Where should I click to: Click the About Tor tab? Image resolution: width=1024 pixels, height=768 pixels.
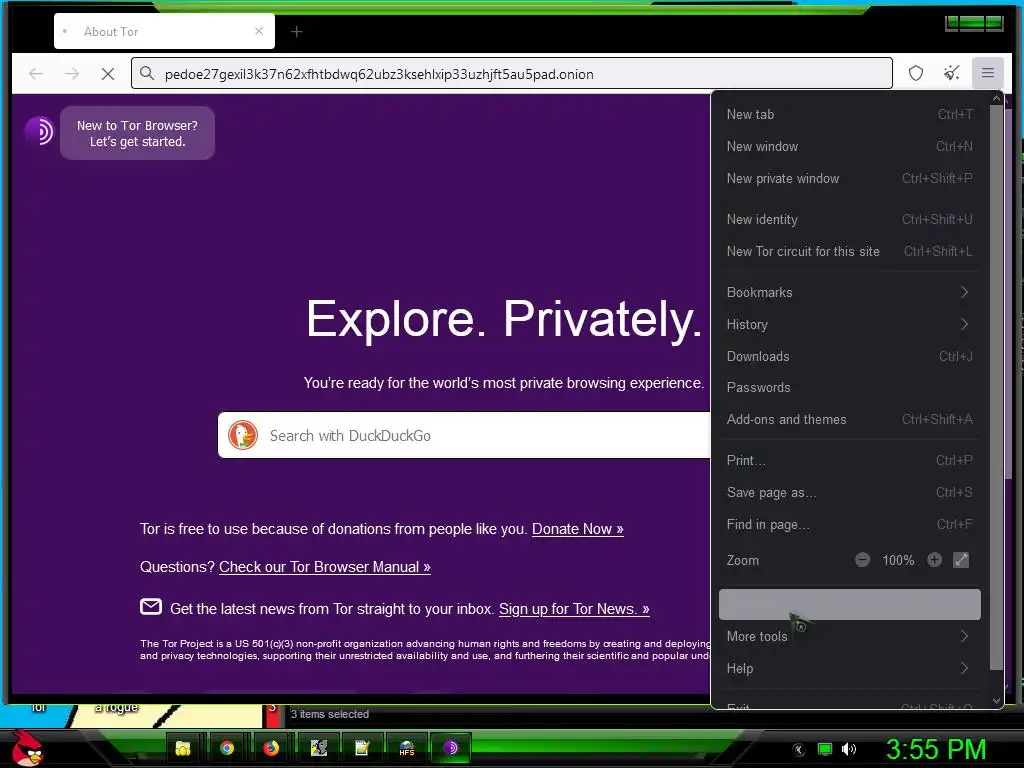point(164,31)
